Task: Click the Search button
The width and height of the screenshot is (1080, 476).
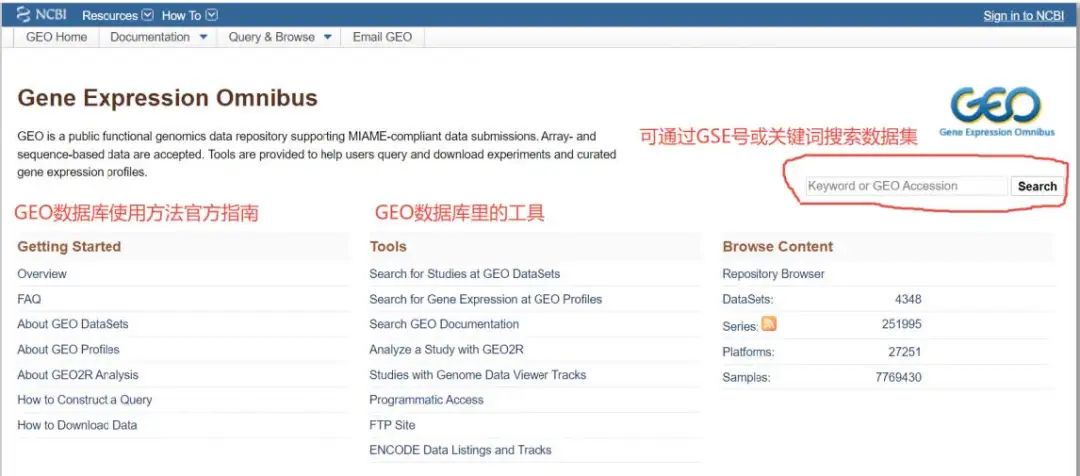Action: [1037, 186]
